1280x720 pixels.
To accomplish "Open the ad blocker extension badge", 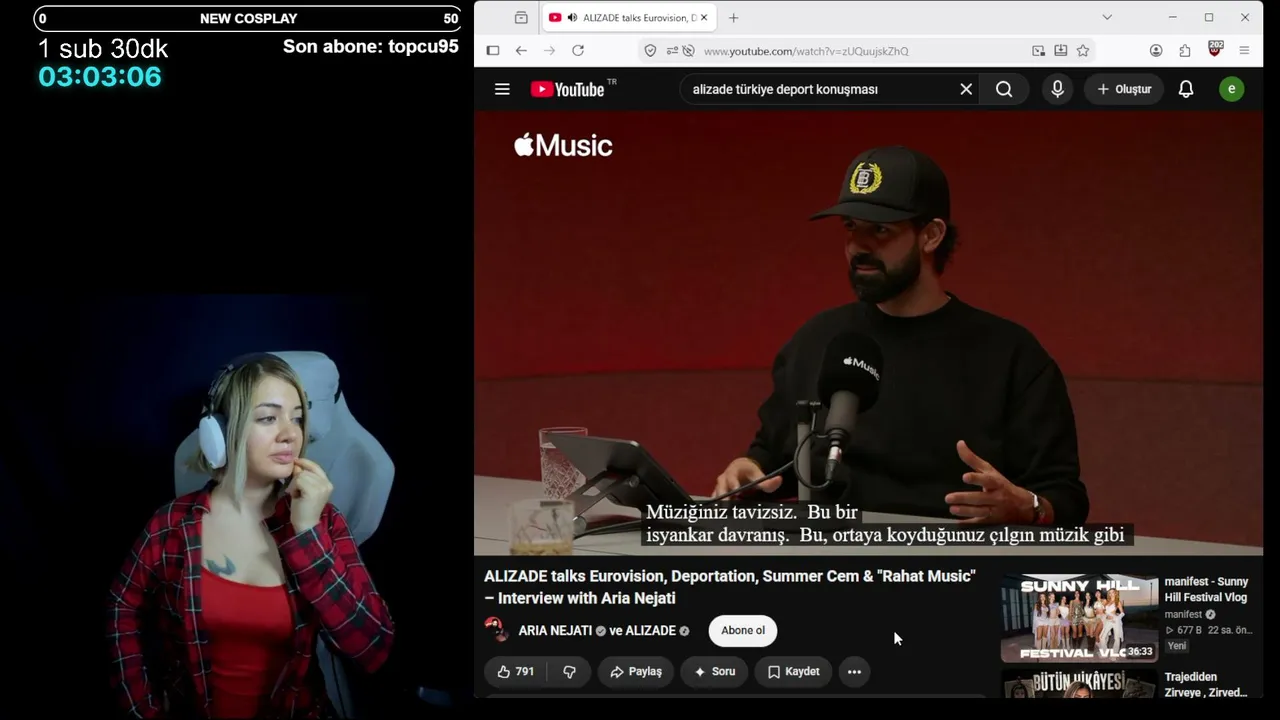I will (1216, 49).
